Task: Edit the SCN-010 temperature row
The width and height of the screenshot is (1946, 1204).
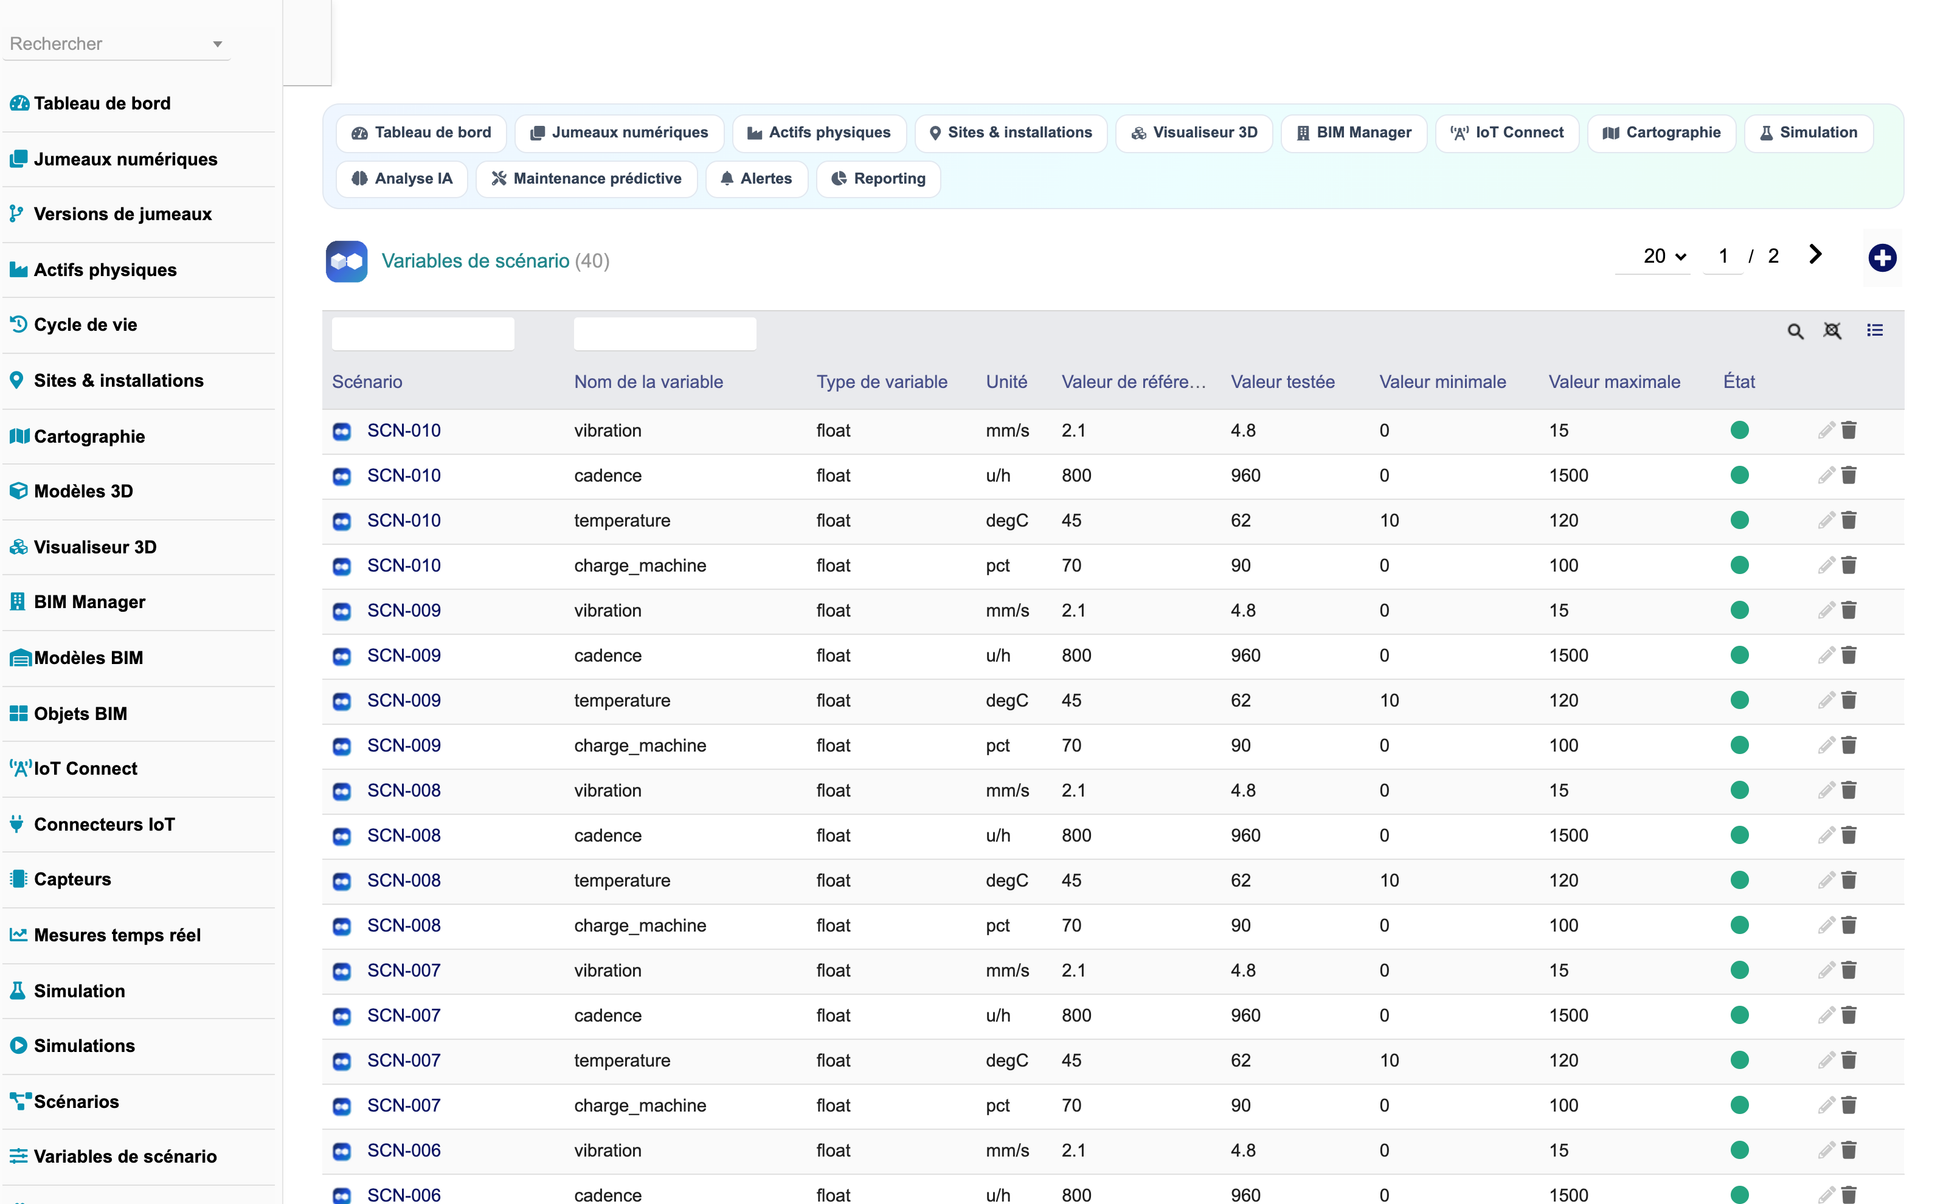Action: [1826, 520]
